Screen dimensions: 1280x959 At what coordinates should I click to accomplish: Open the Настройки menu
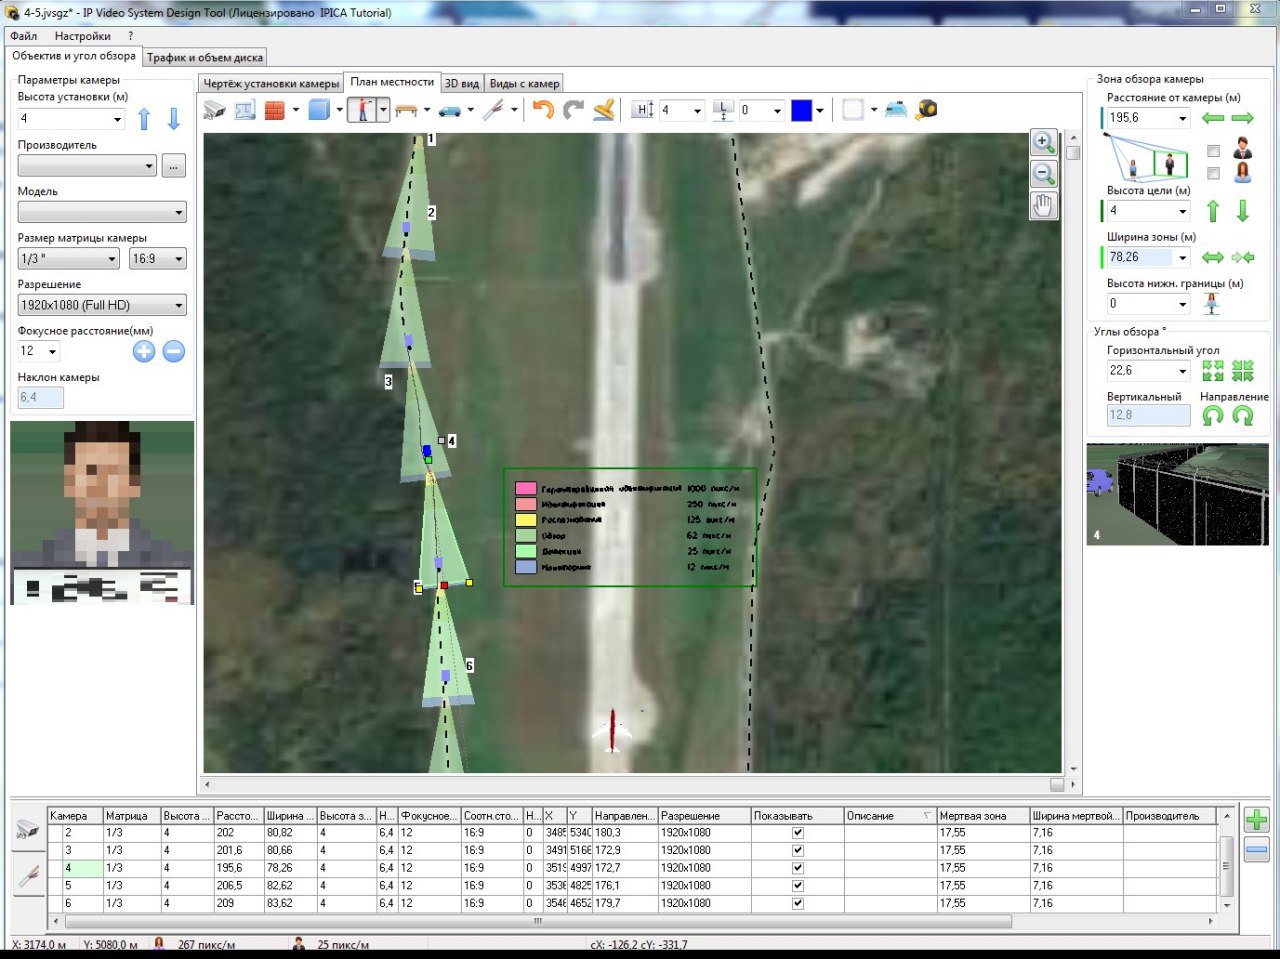[x=83, y=36]
